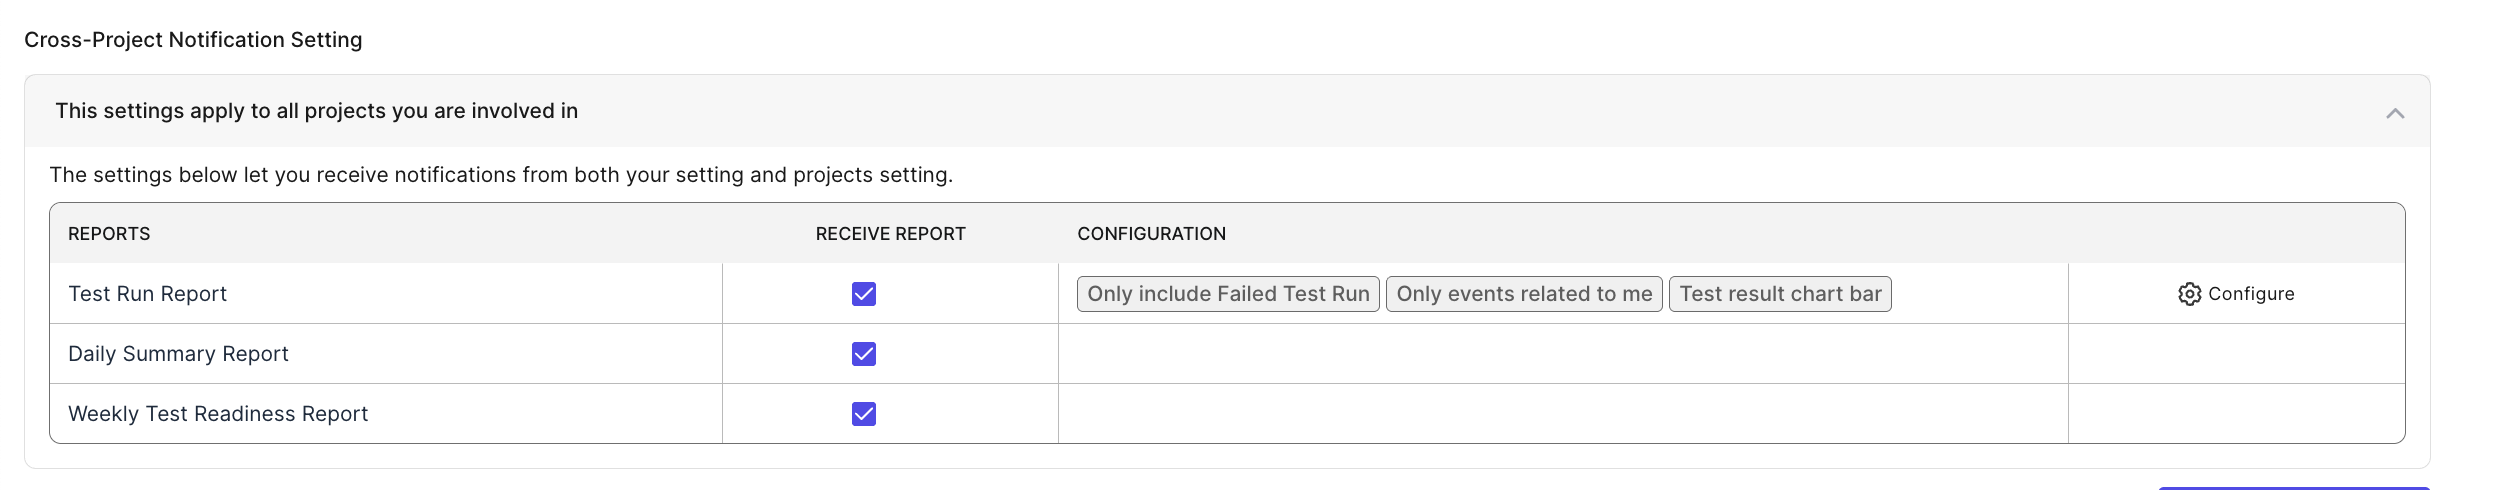This screenshot has height=490, width=2514.
Task: Select the Test Run Report row label
Action: [148, 294]
